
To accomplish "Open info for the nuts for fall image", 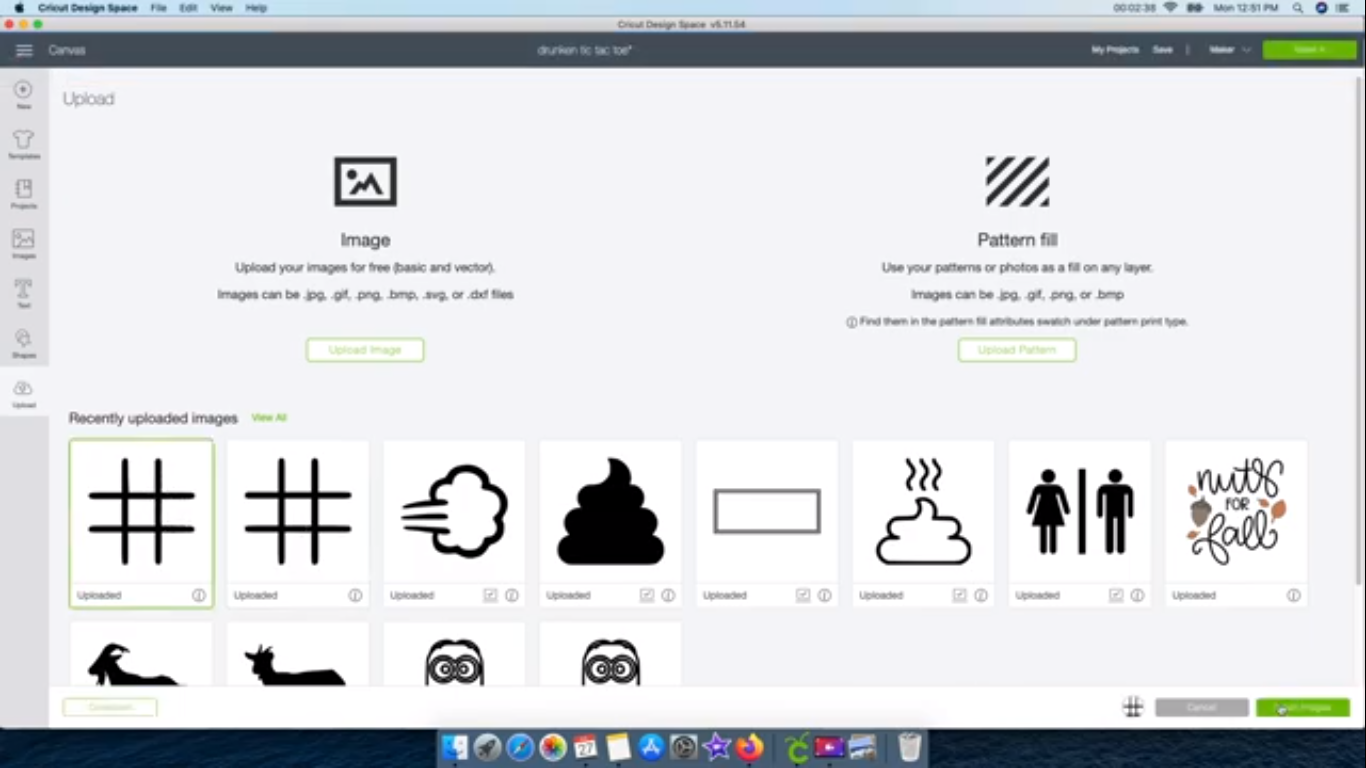I will (1293, 595).
